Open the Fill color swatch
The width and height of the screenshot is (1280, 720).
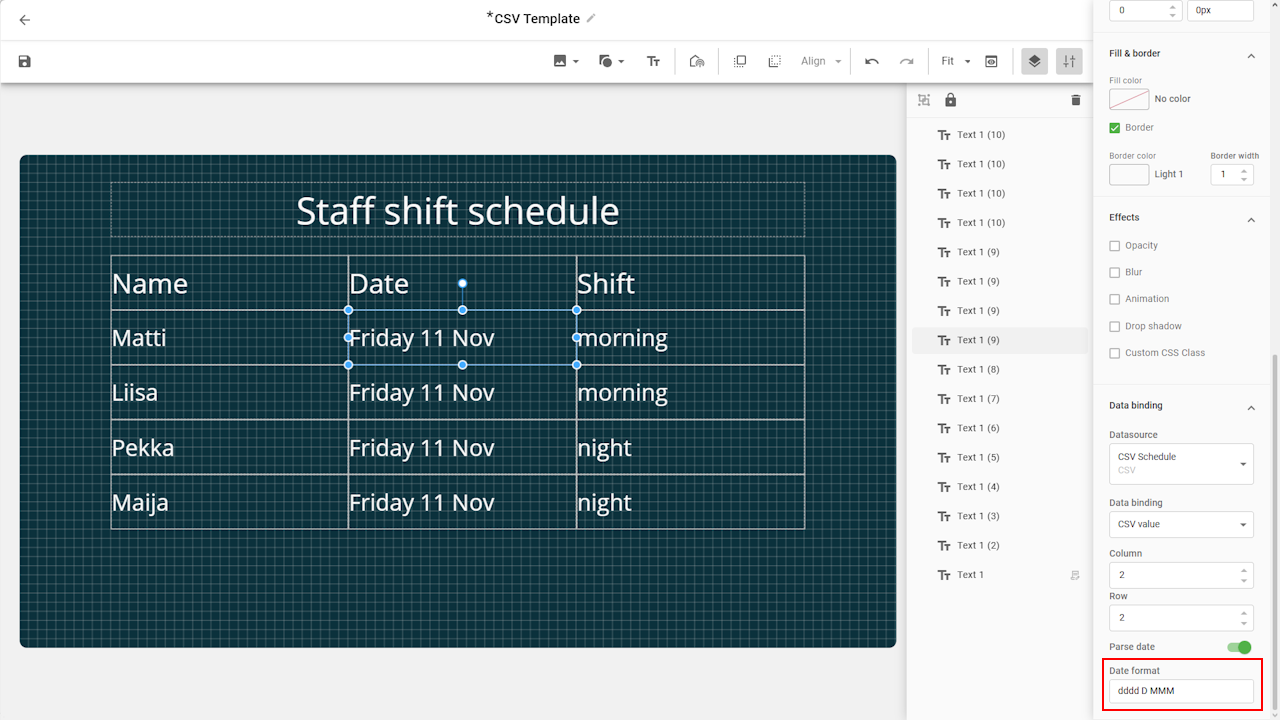1129,99
